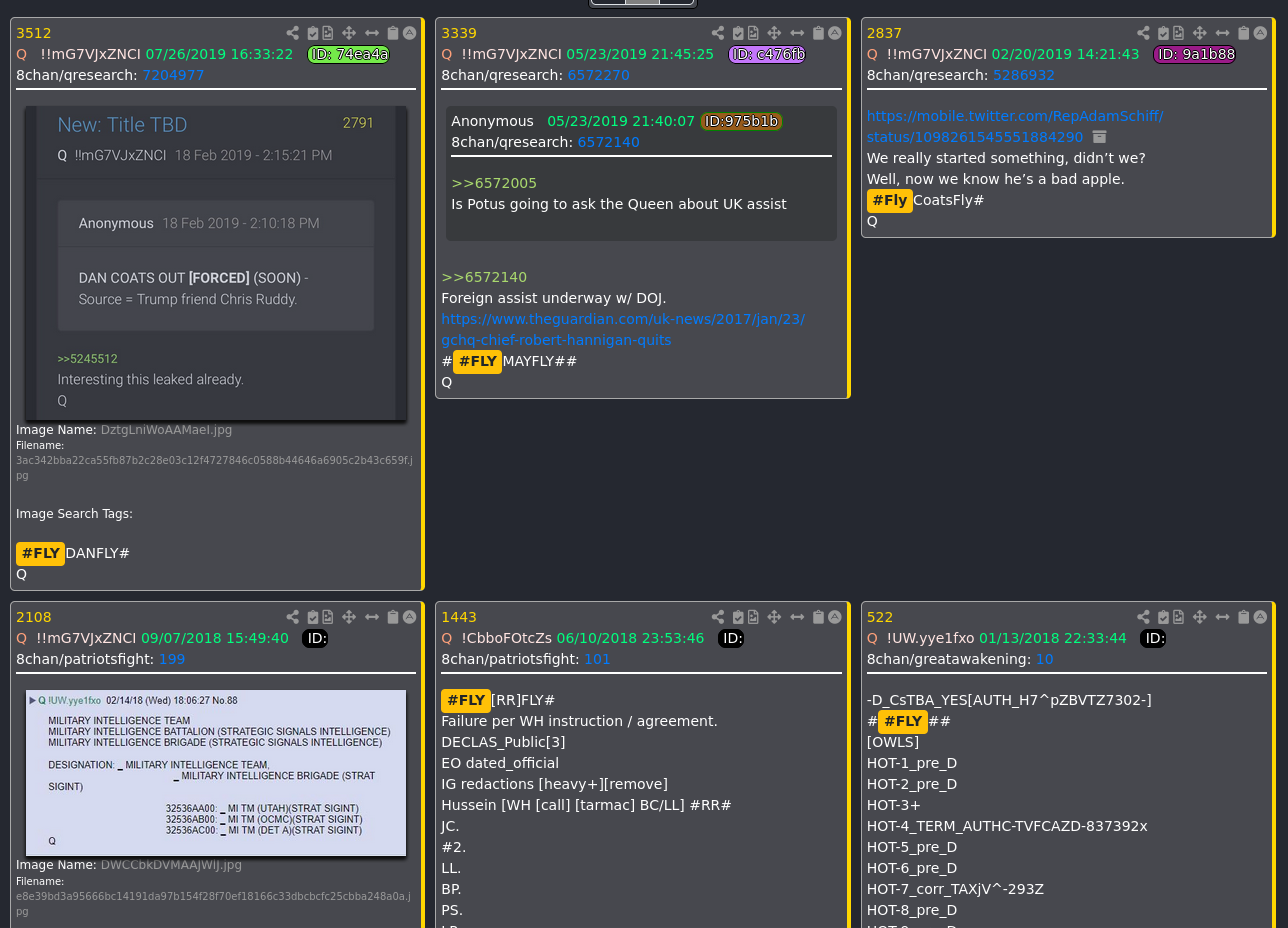Image resolution: width=1288 pixels, height=928 pixels.
Task: Click the horizontal arrows icon on post 1443
Action: [x=797, y=617]
